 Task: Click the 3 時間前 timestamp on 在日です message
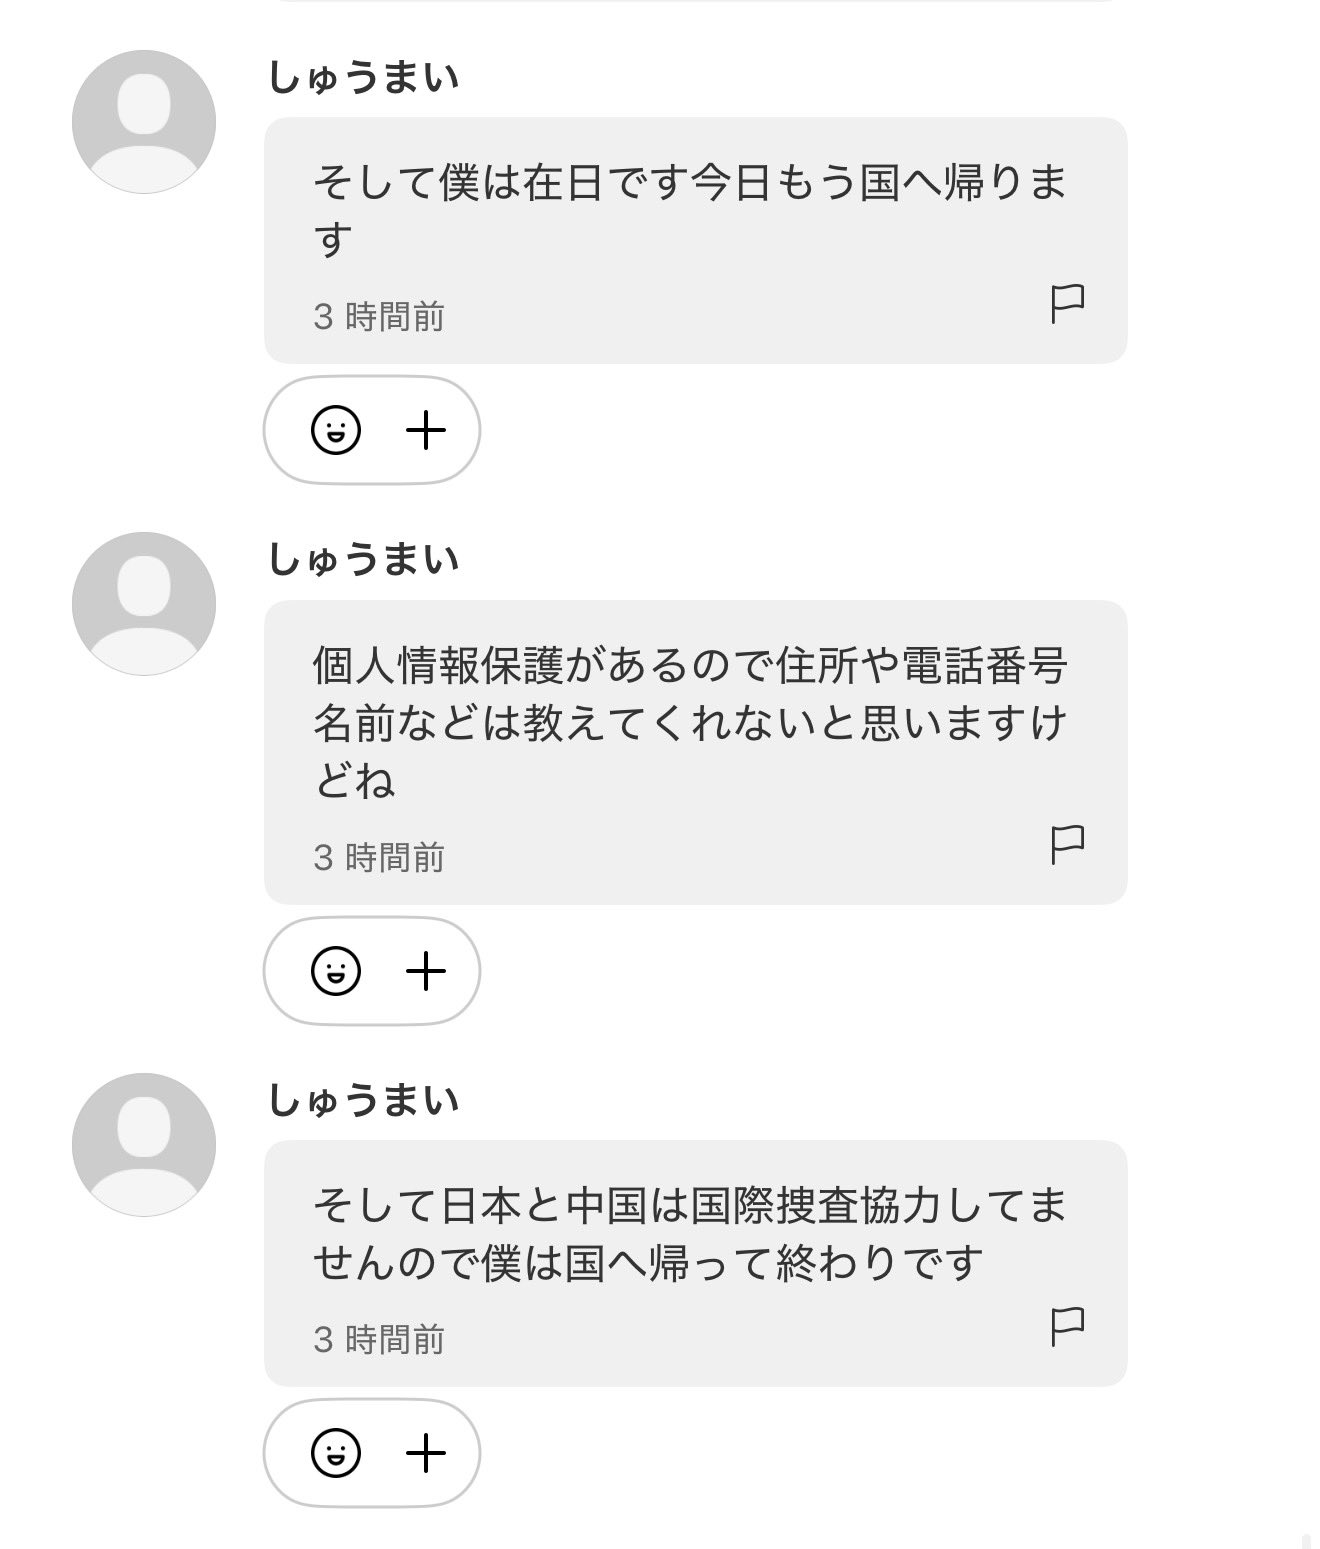pos(379,317)
